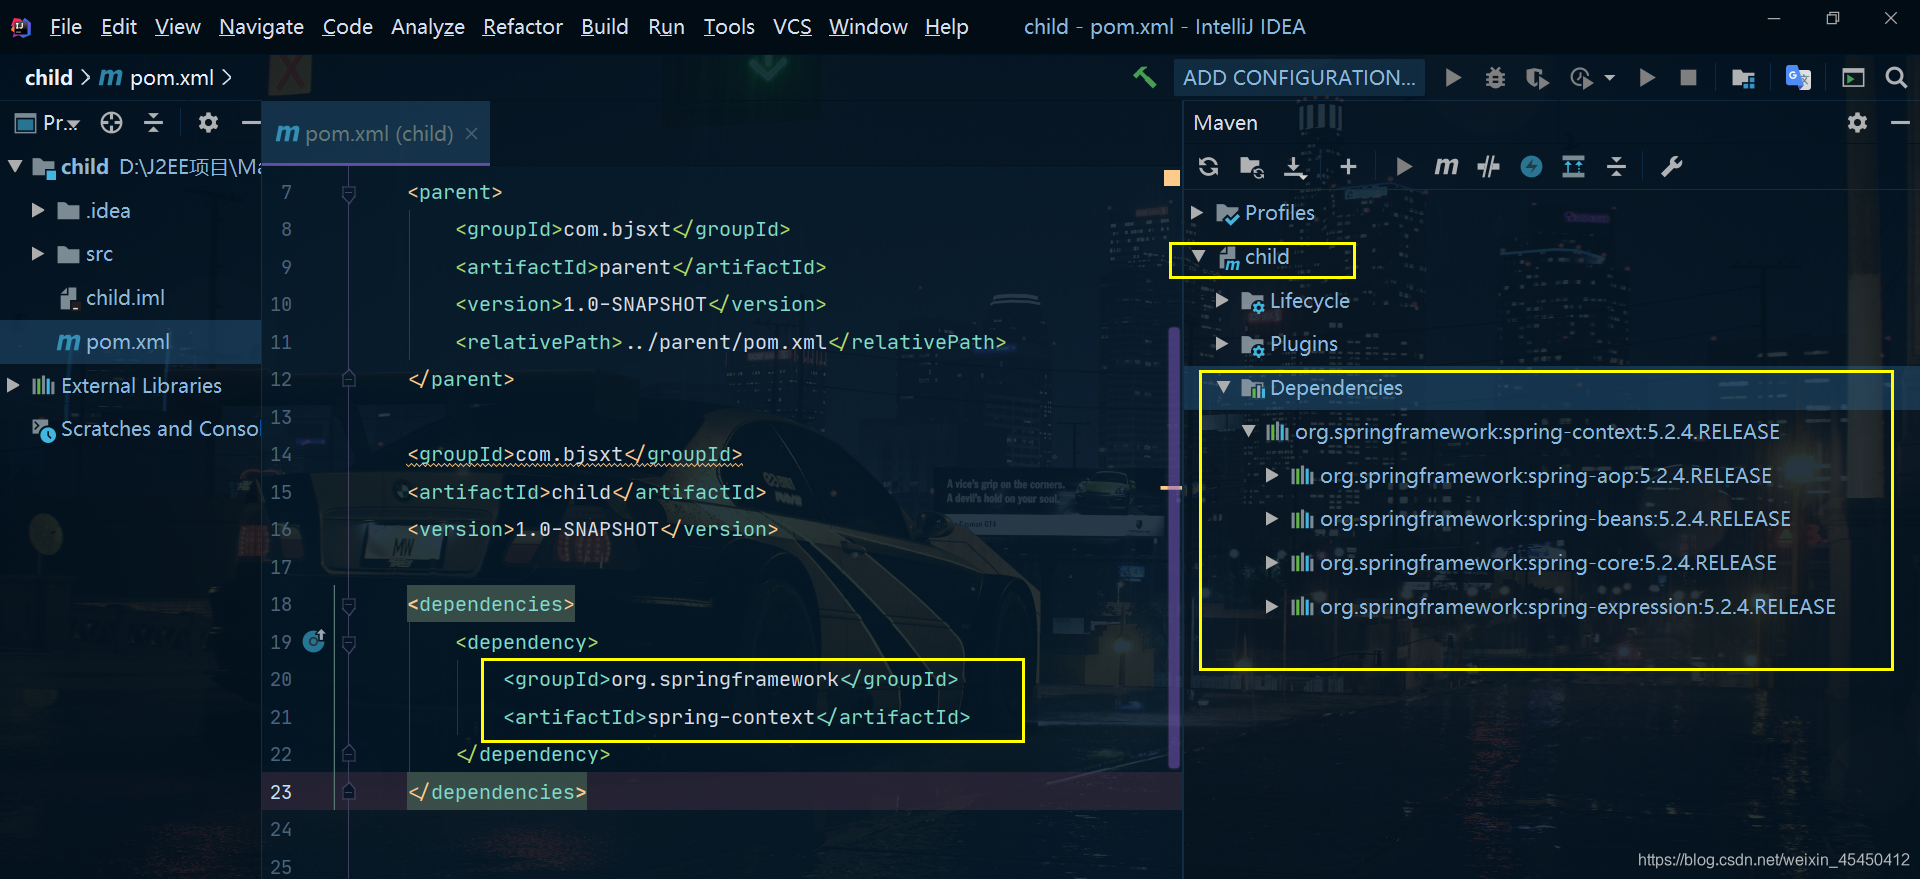1920x879 pixels.
Task: Expand Maven Profiles node
Action: pyautogui.click(x=1197, y=212)
